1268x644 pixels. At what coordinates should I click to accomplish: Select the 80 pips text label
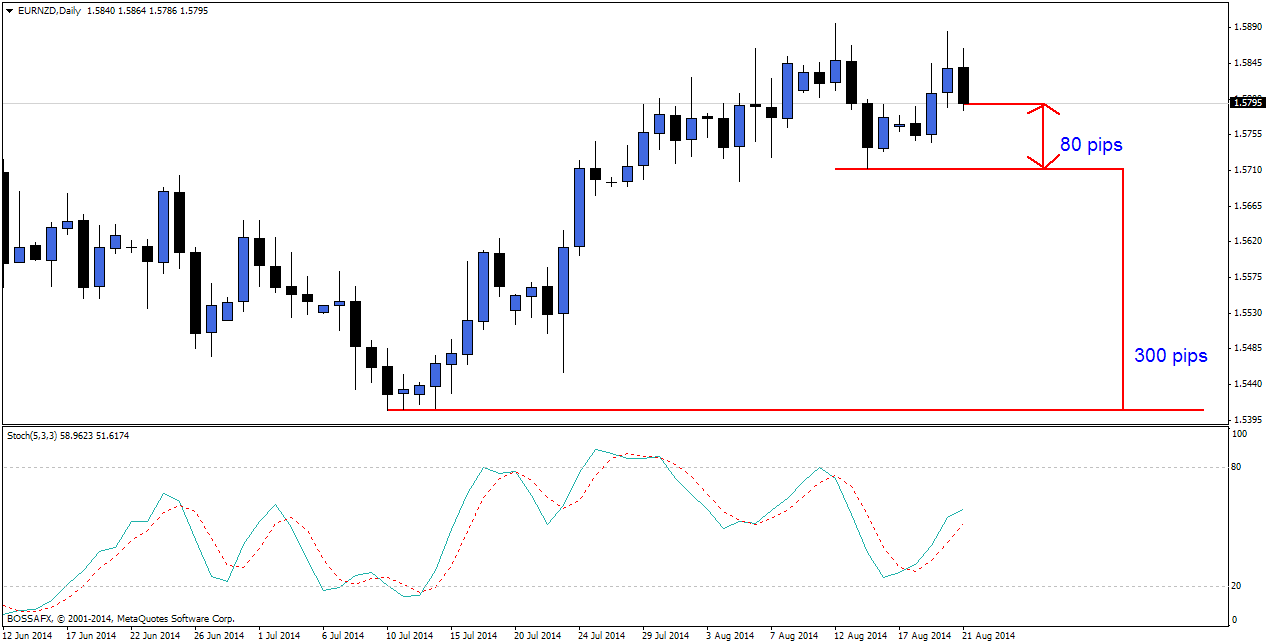[1091, 145]
